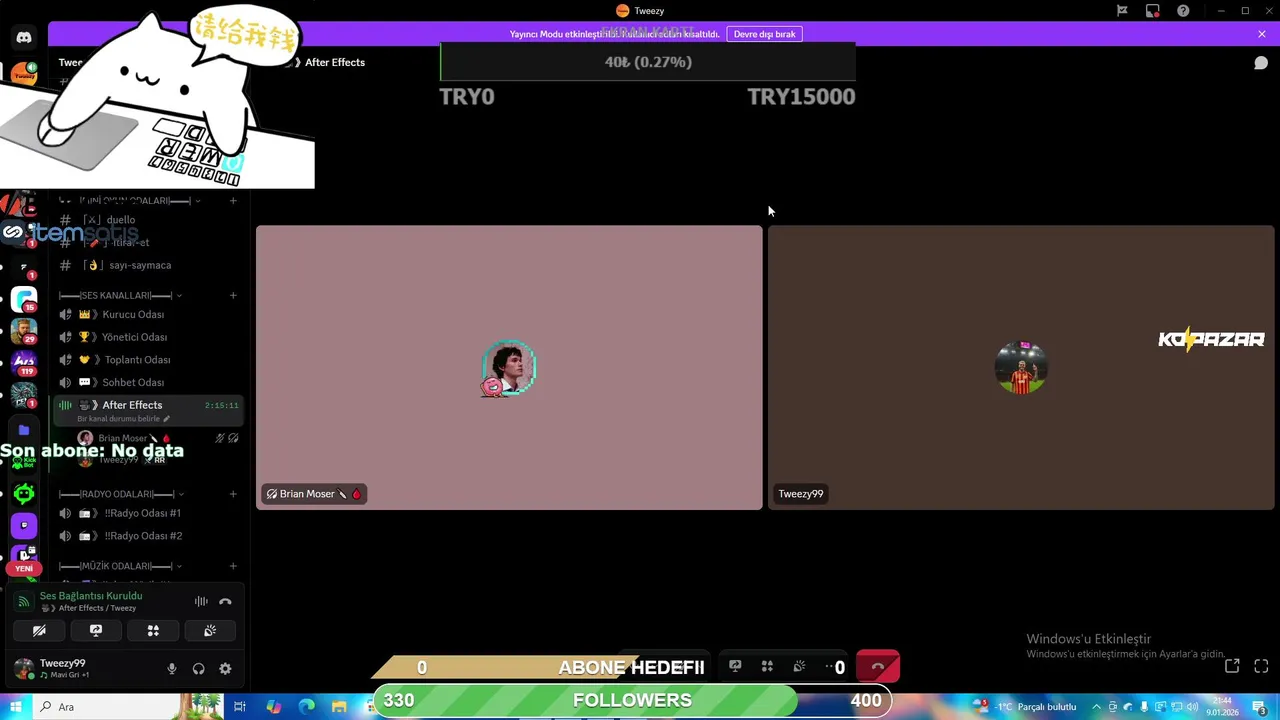
Task: Click the Devre dışı bırak button
Action: coord(764,34)
